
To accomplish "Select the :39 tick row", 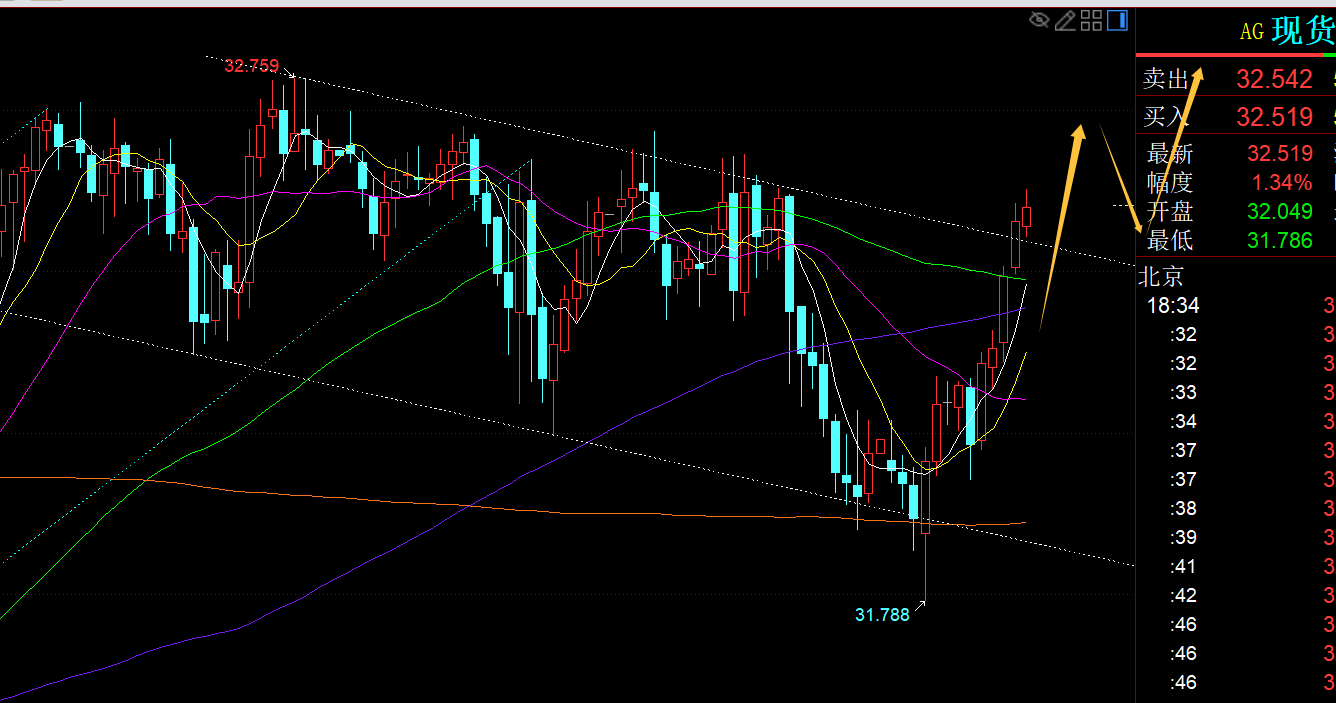I will [x=1236, y=538].
